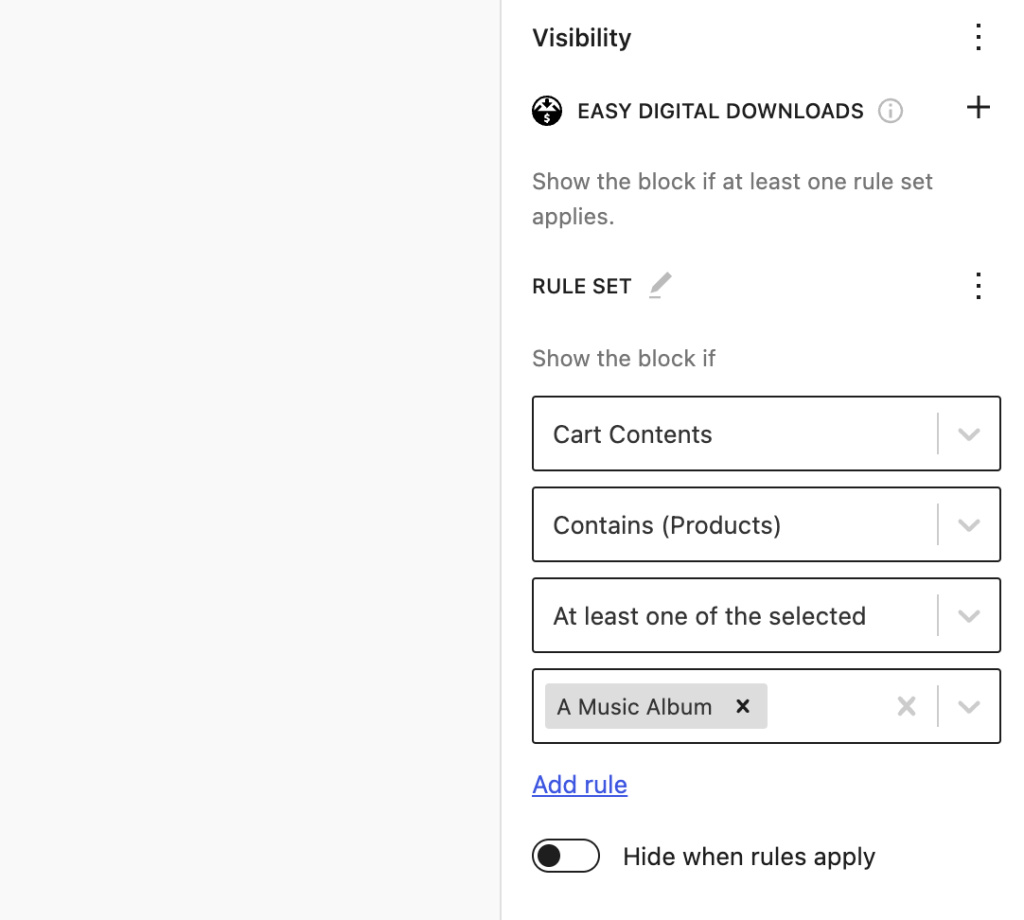
Task: Click the RULE SET label text
Action: coord(582,287)
